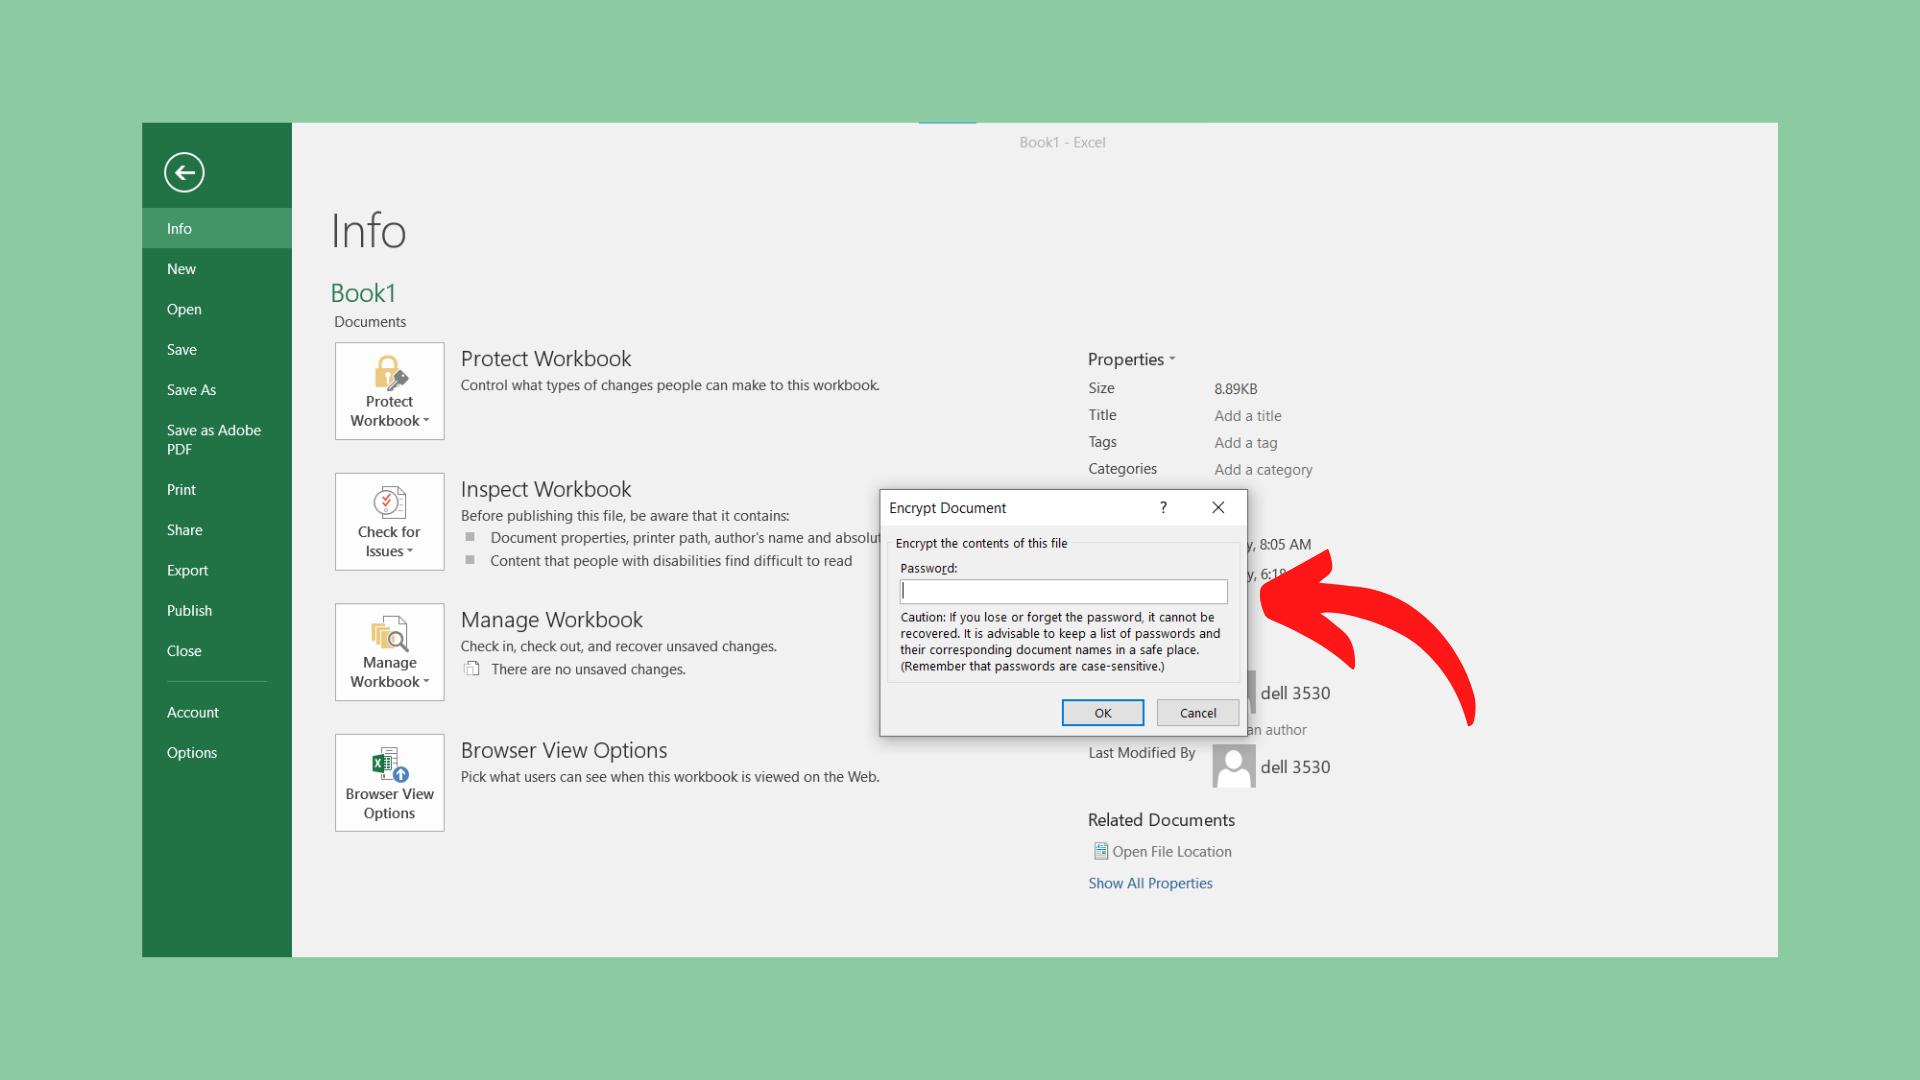Choose Save As in the sidebar
Viewport: 1920px width, 1080px height.
[217, 390]
